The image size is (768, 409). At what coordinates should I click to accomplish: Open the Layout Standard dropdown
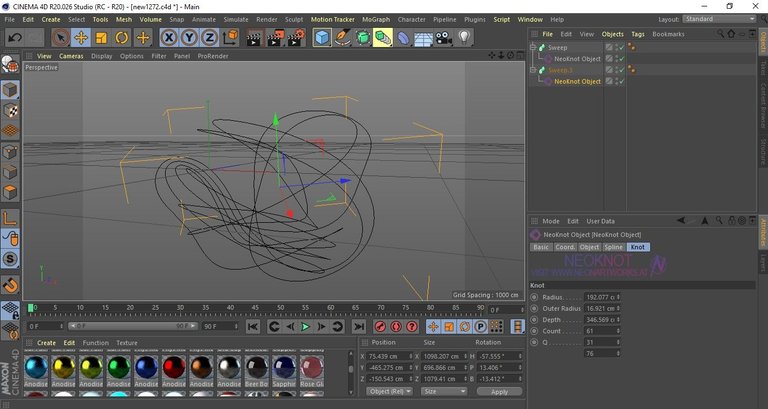tap(720, 19)
